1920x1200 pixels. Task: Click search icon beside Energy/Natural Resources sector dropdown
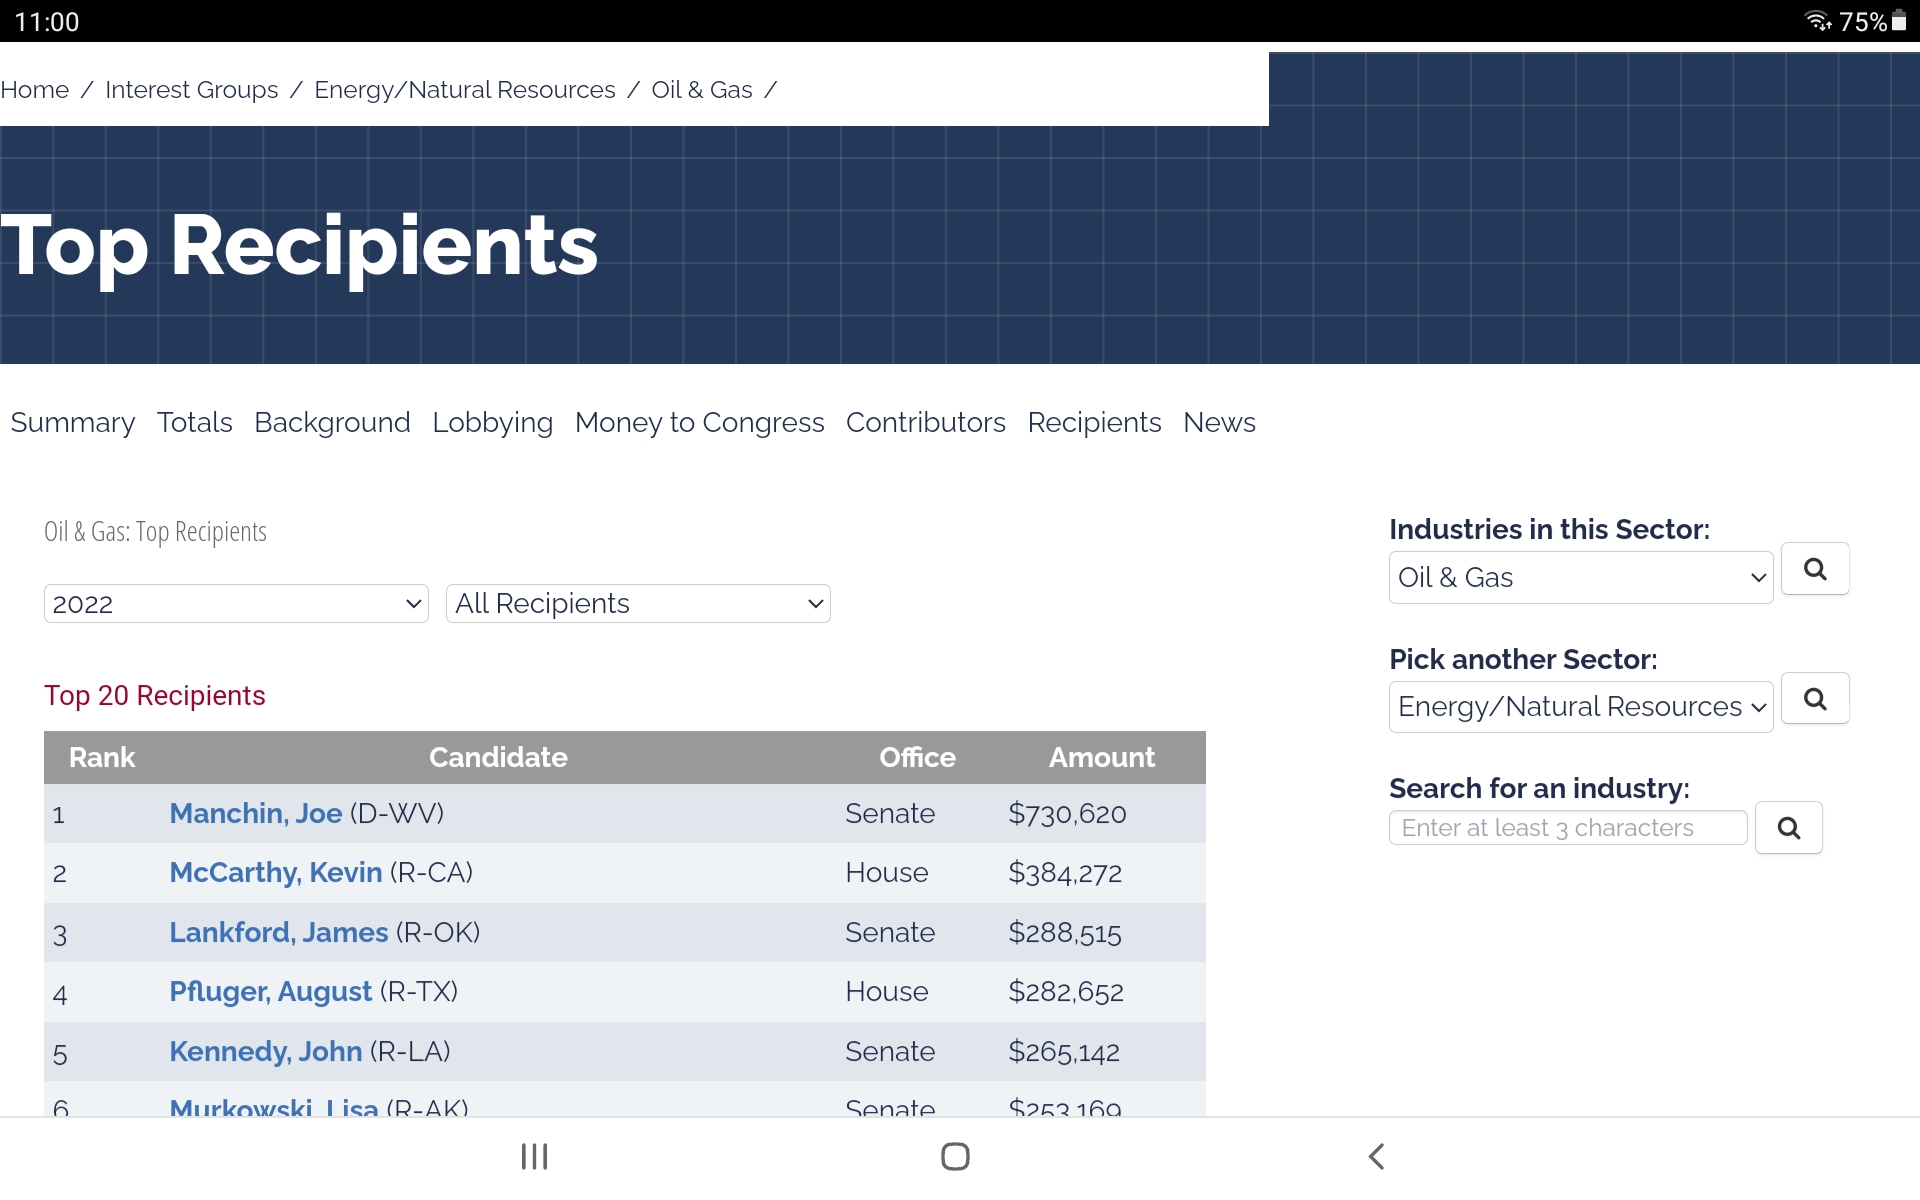1814,699
